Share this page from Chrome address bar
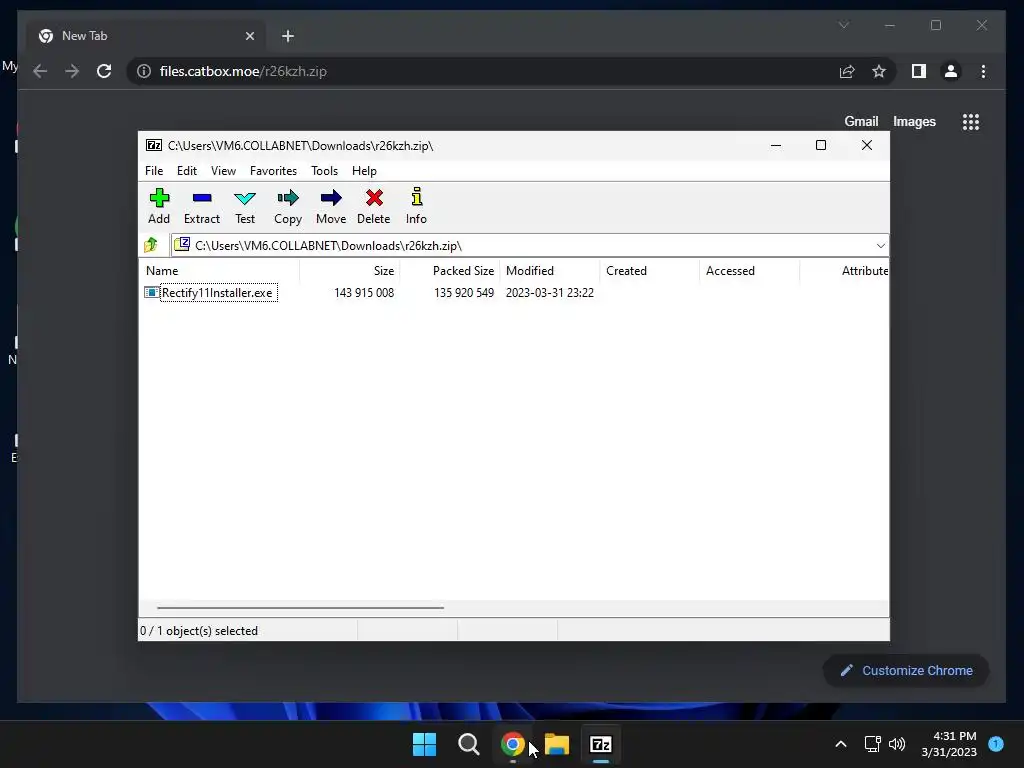1024x768 pixels. coord(847,71)
